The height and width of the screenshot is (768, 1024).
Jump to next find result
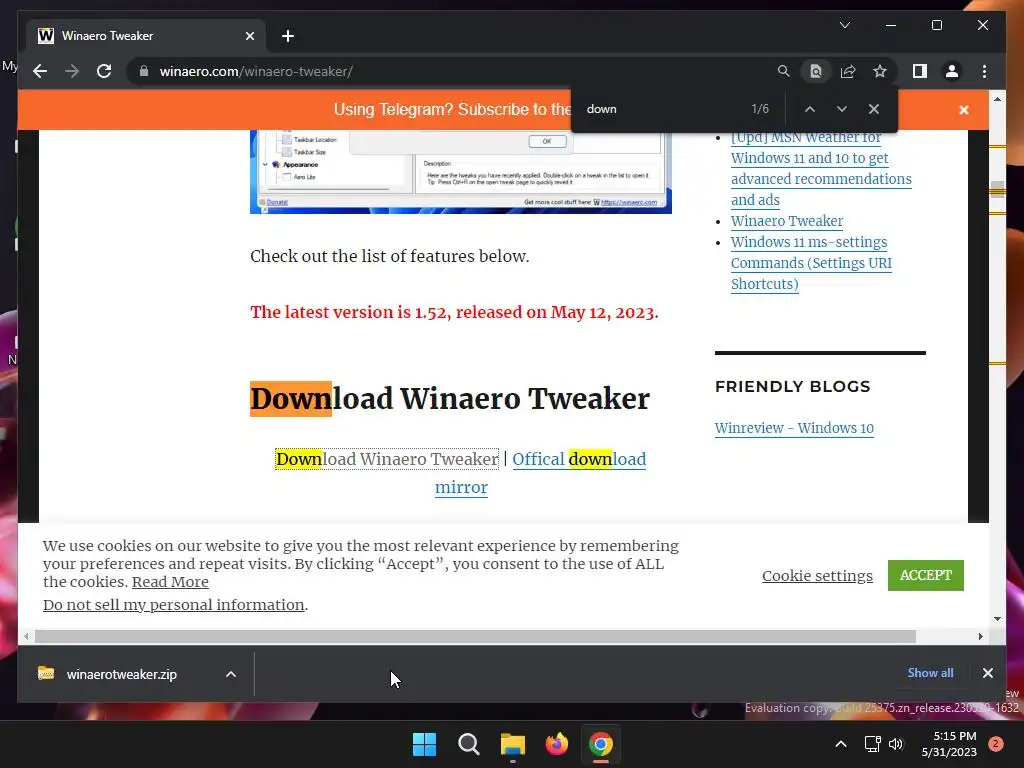click(x=842, y=109)
